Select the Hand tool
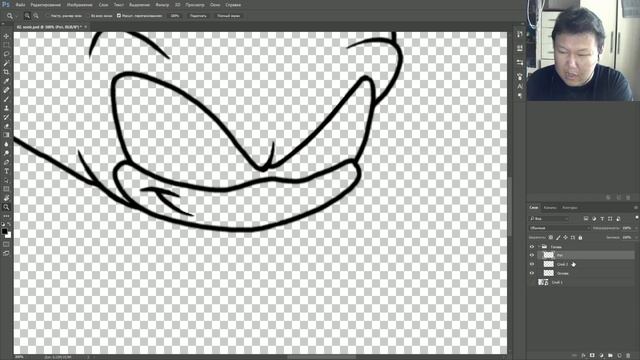 [x=6, y=198]
